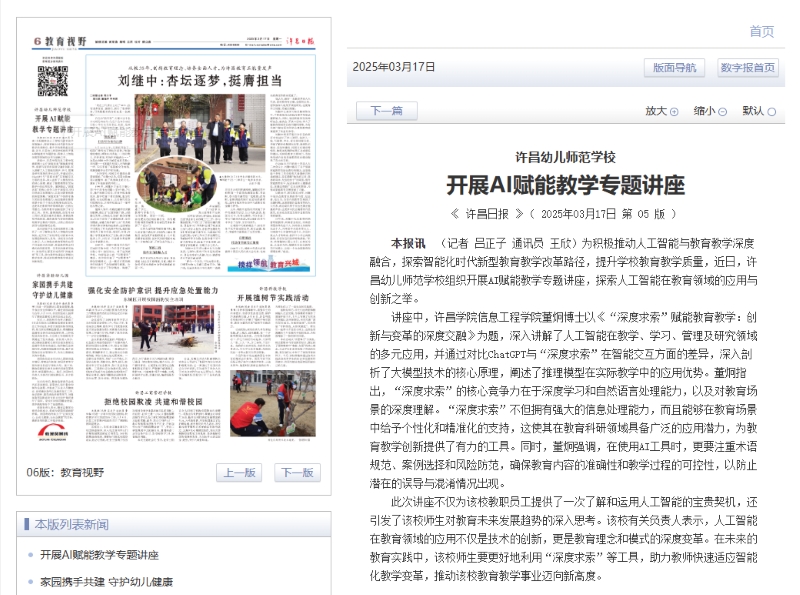Go to 数字报首页 digital paper home
Image resolution: width=800 pixels, height=595 pixels.
pos(747,67)
